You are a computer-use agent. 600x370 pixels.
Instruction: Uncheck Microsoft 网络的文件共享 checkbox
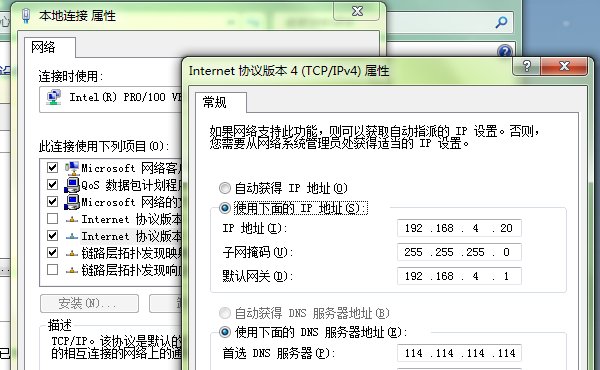52,201
